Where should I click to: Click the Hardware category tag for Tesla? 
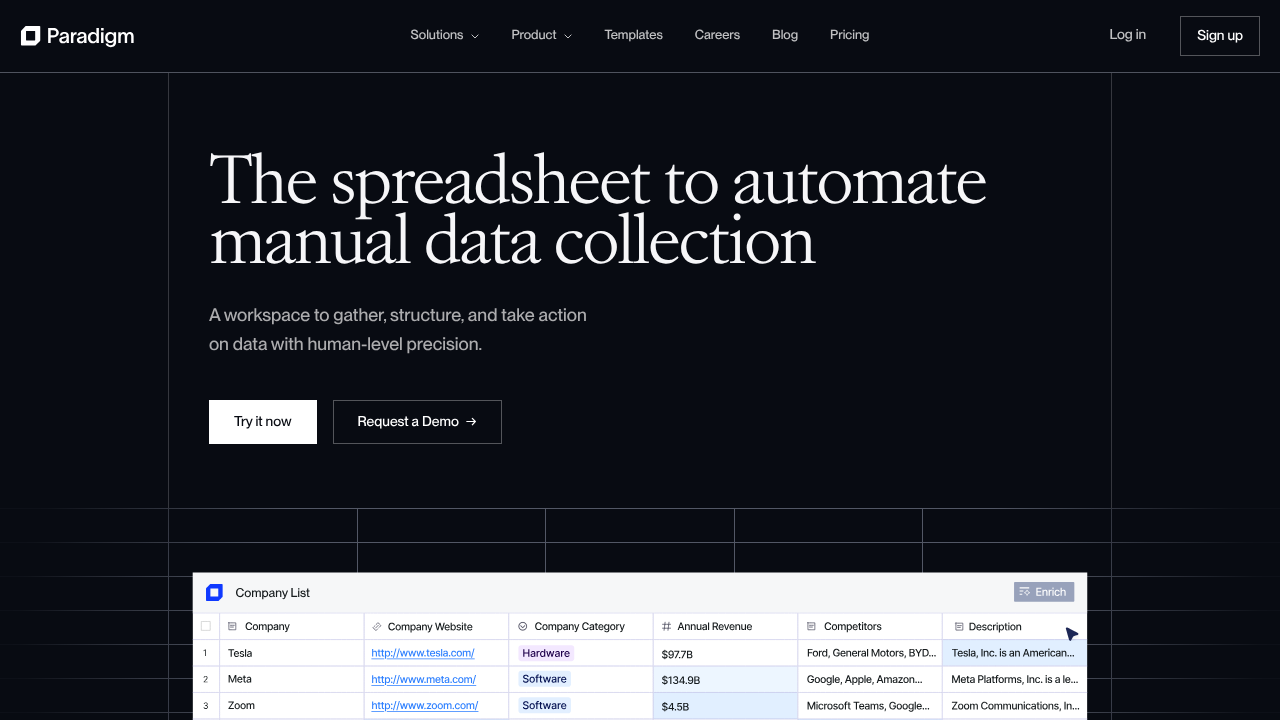tap(546, 652)
